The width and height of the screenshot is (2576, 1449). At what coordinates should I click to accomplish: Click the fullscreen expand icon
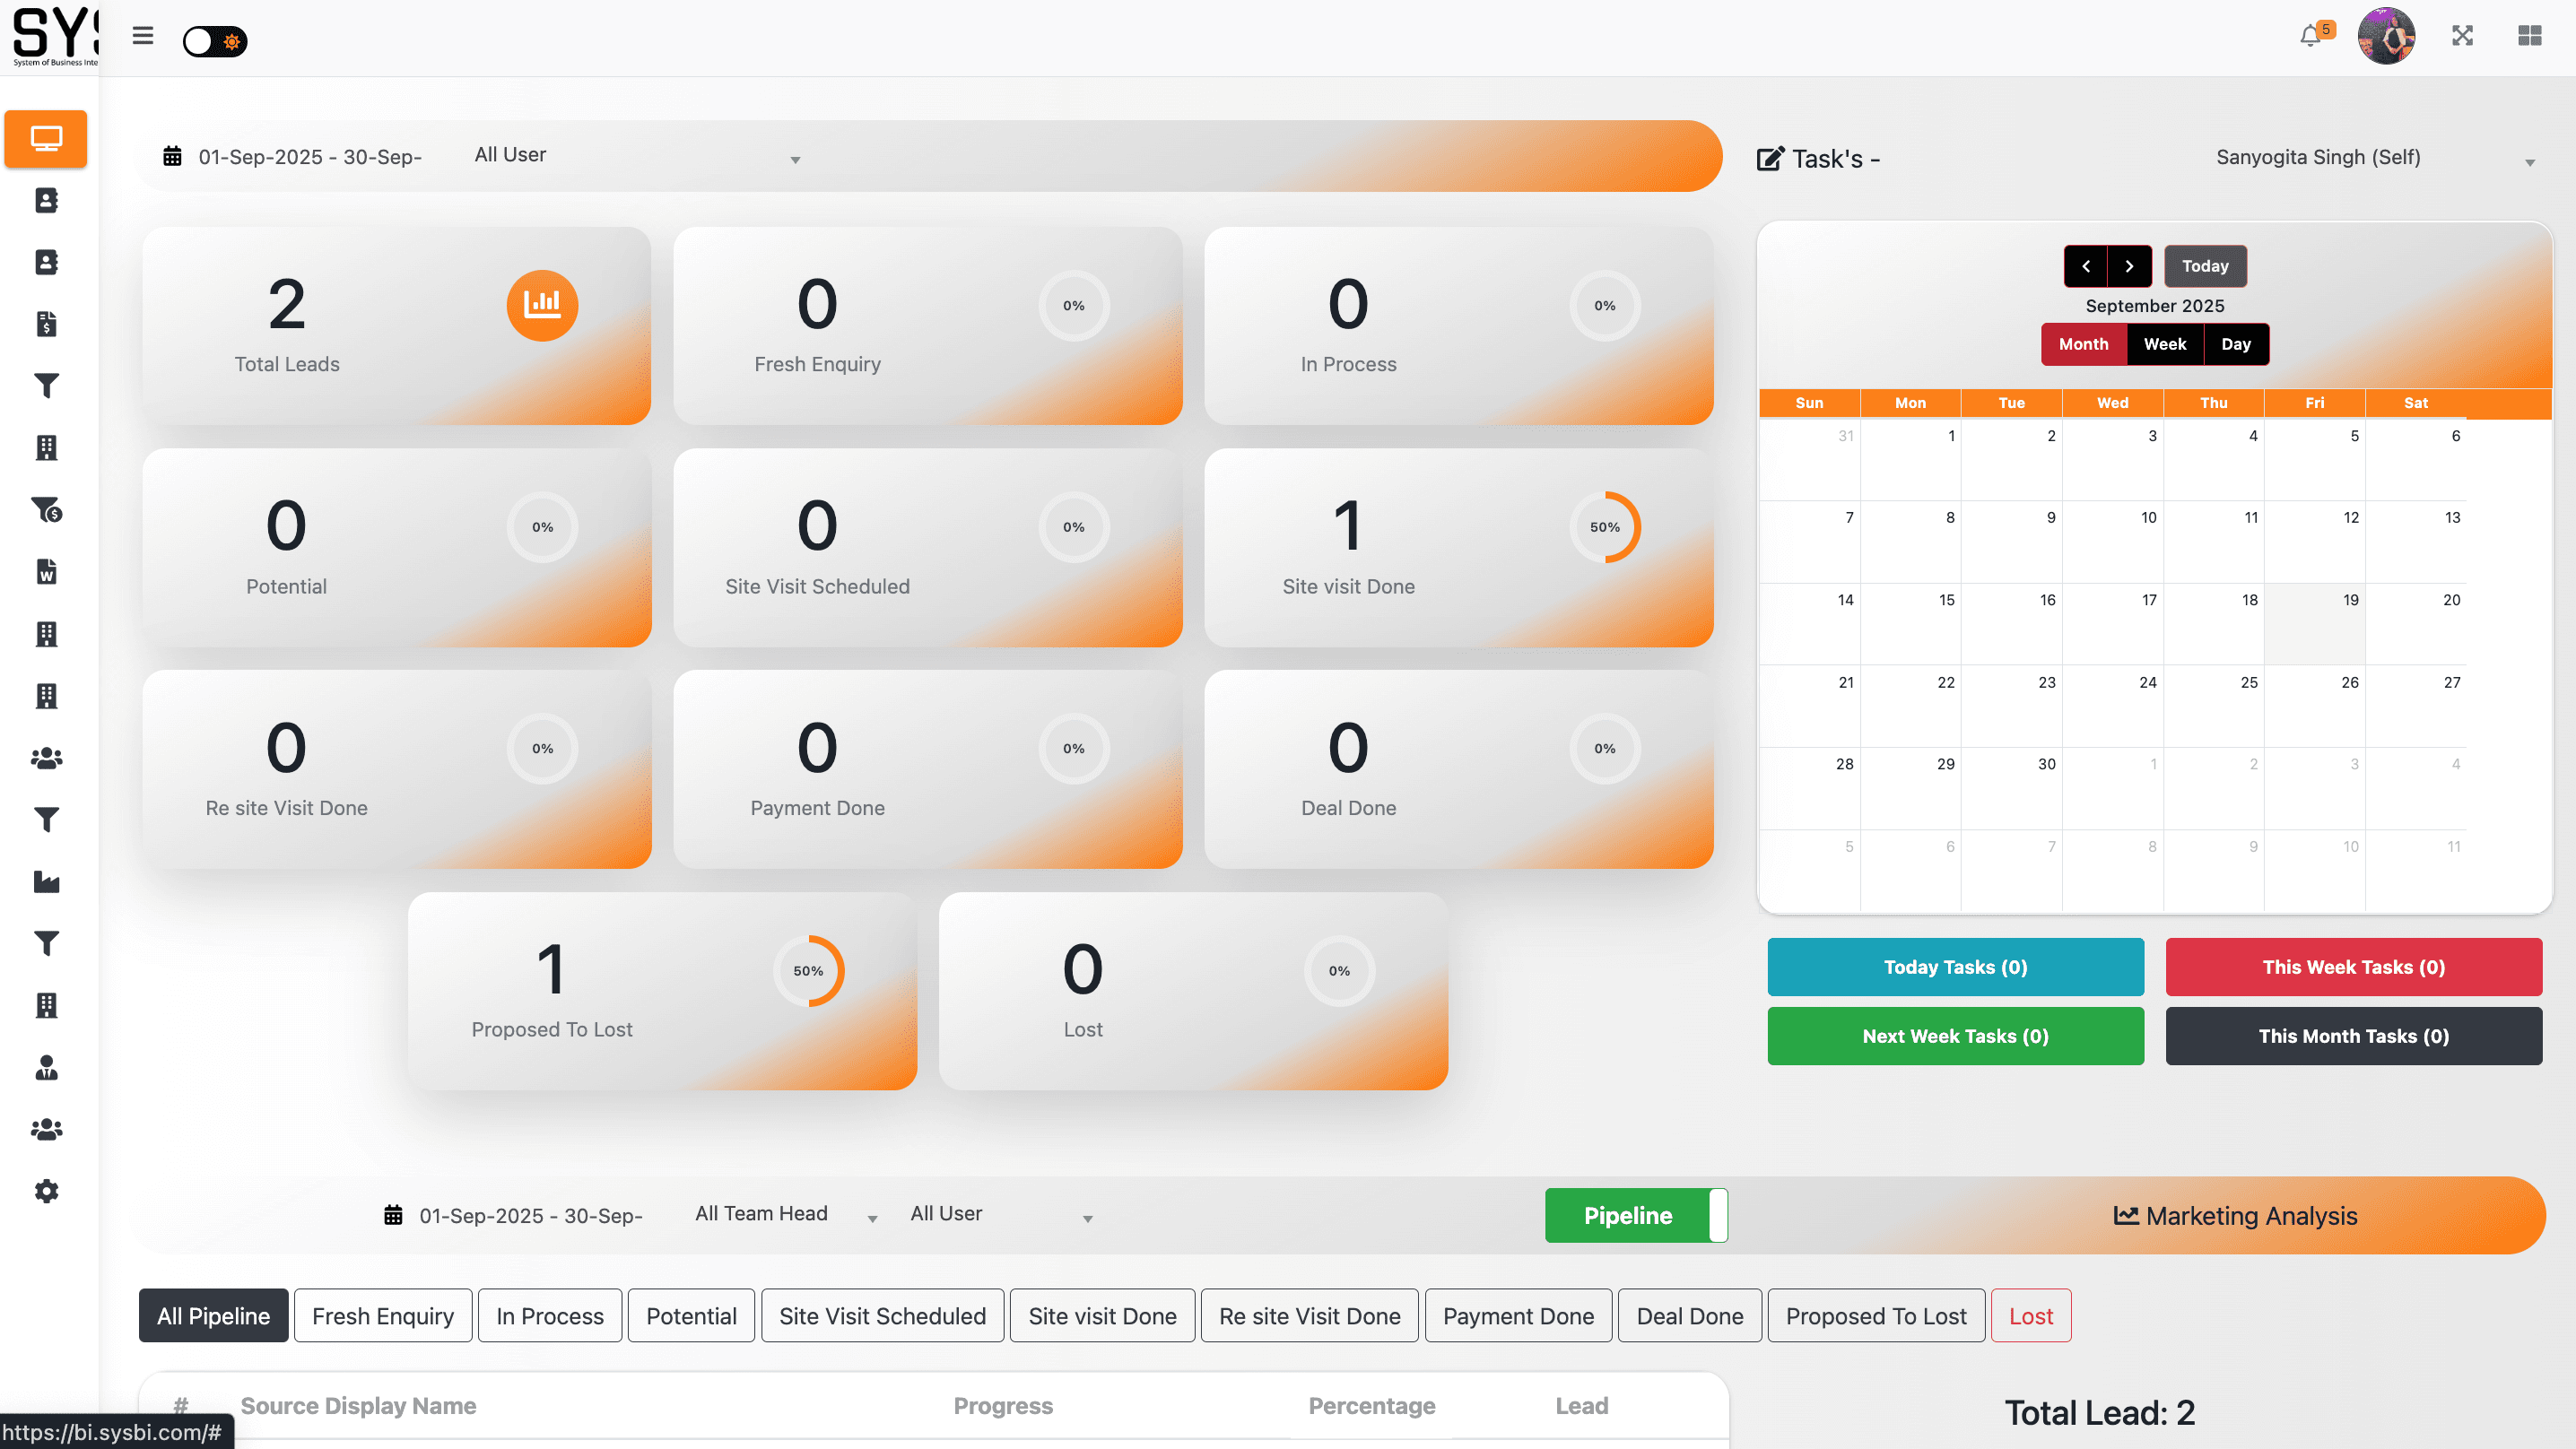[2462, 36]
